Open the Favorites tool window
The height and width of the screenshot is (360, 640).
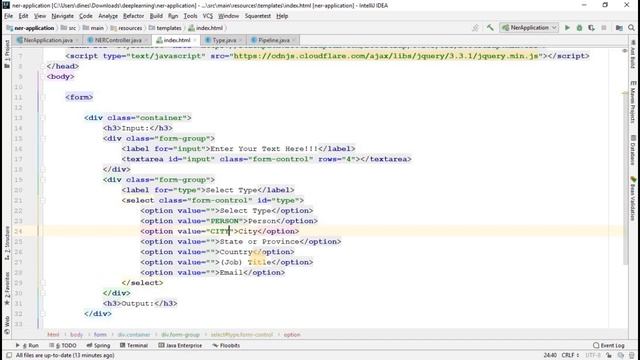pos(7,288)
